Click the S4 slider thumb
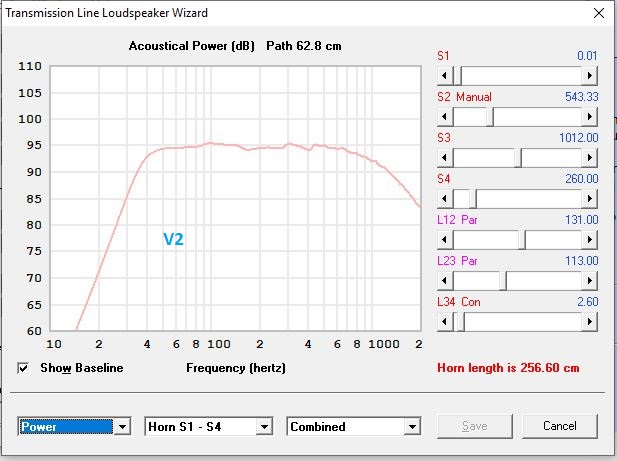Viewport: 617px width, 461px height. tap(473, 199)
